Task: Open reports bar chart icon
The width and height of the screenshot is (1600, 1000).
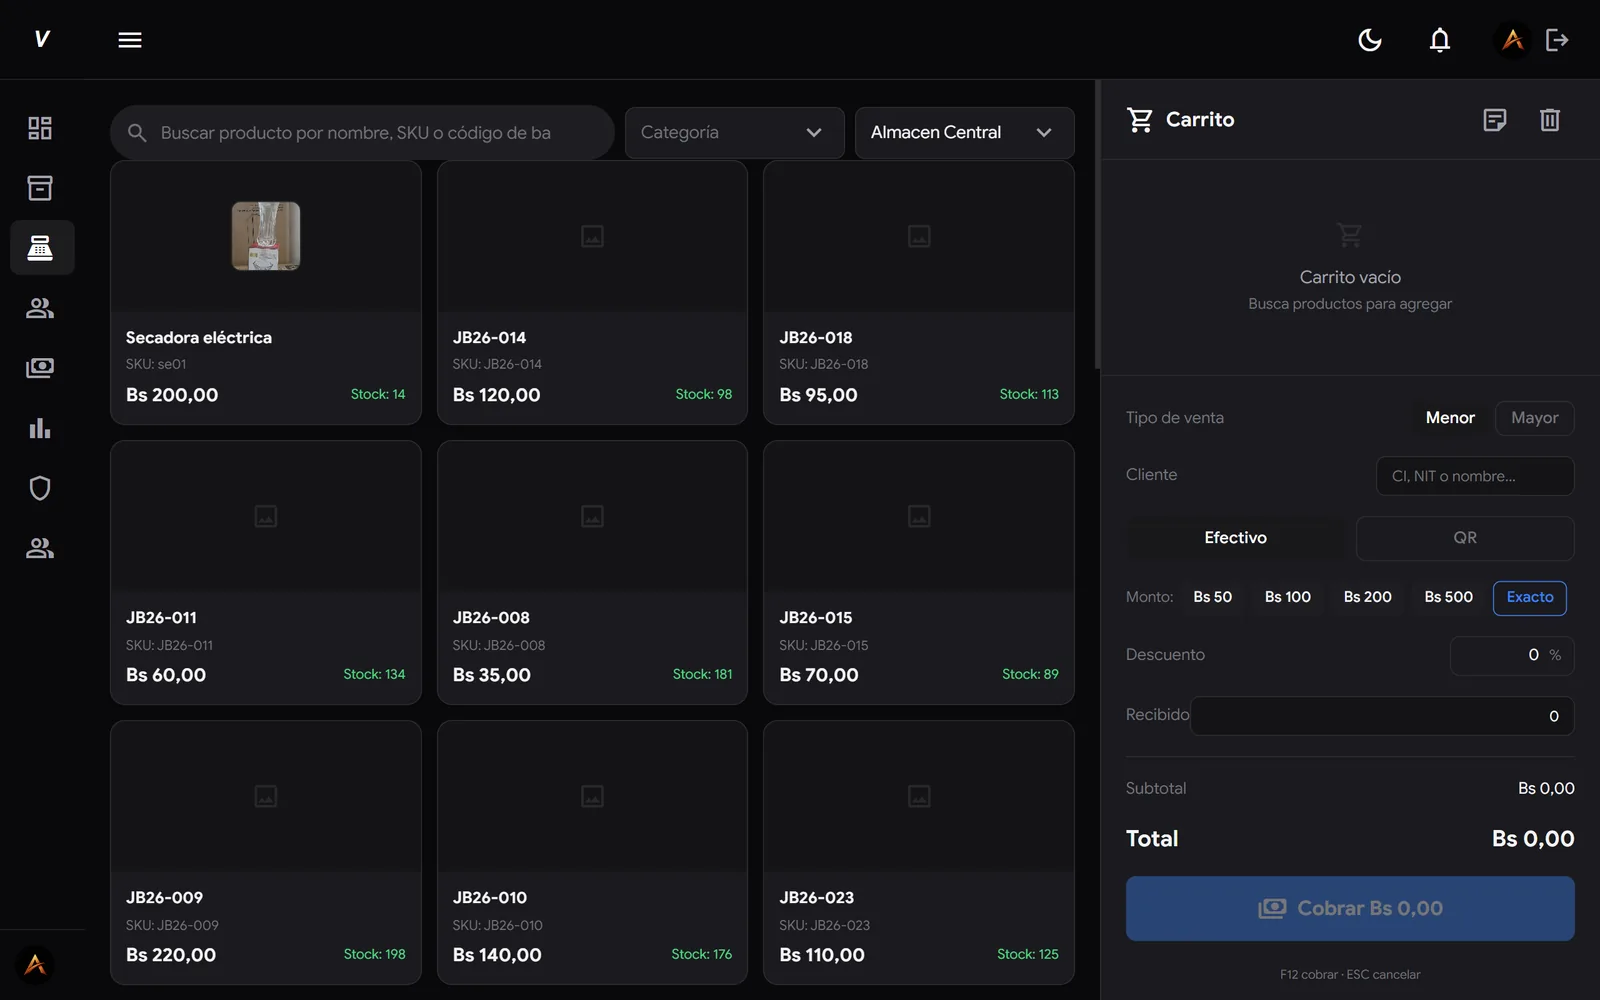Action: pyautogui.click(x=40, y=428)
